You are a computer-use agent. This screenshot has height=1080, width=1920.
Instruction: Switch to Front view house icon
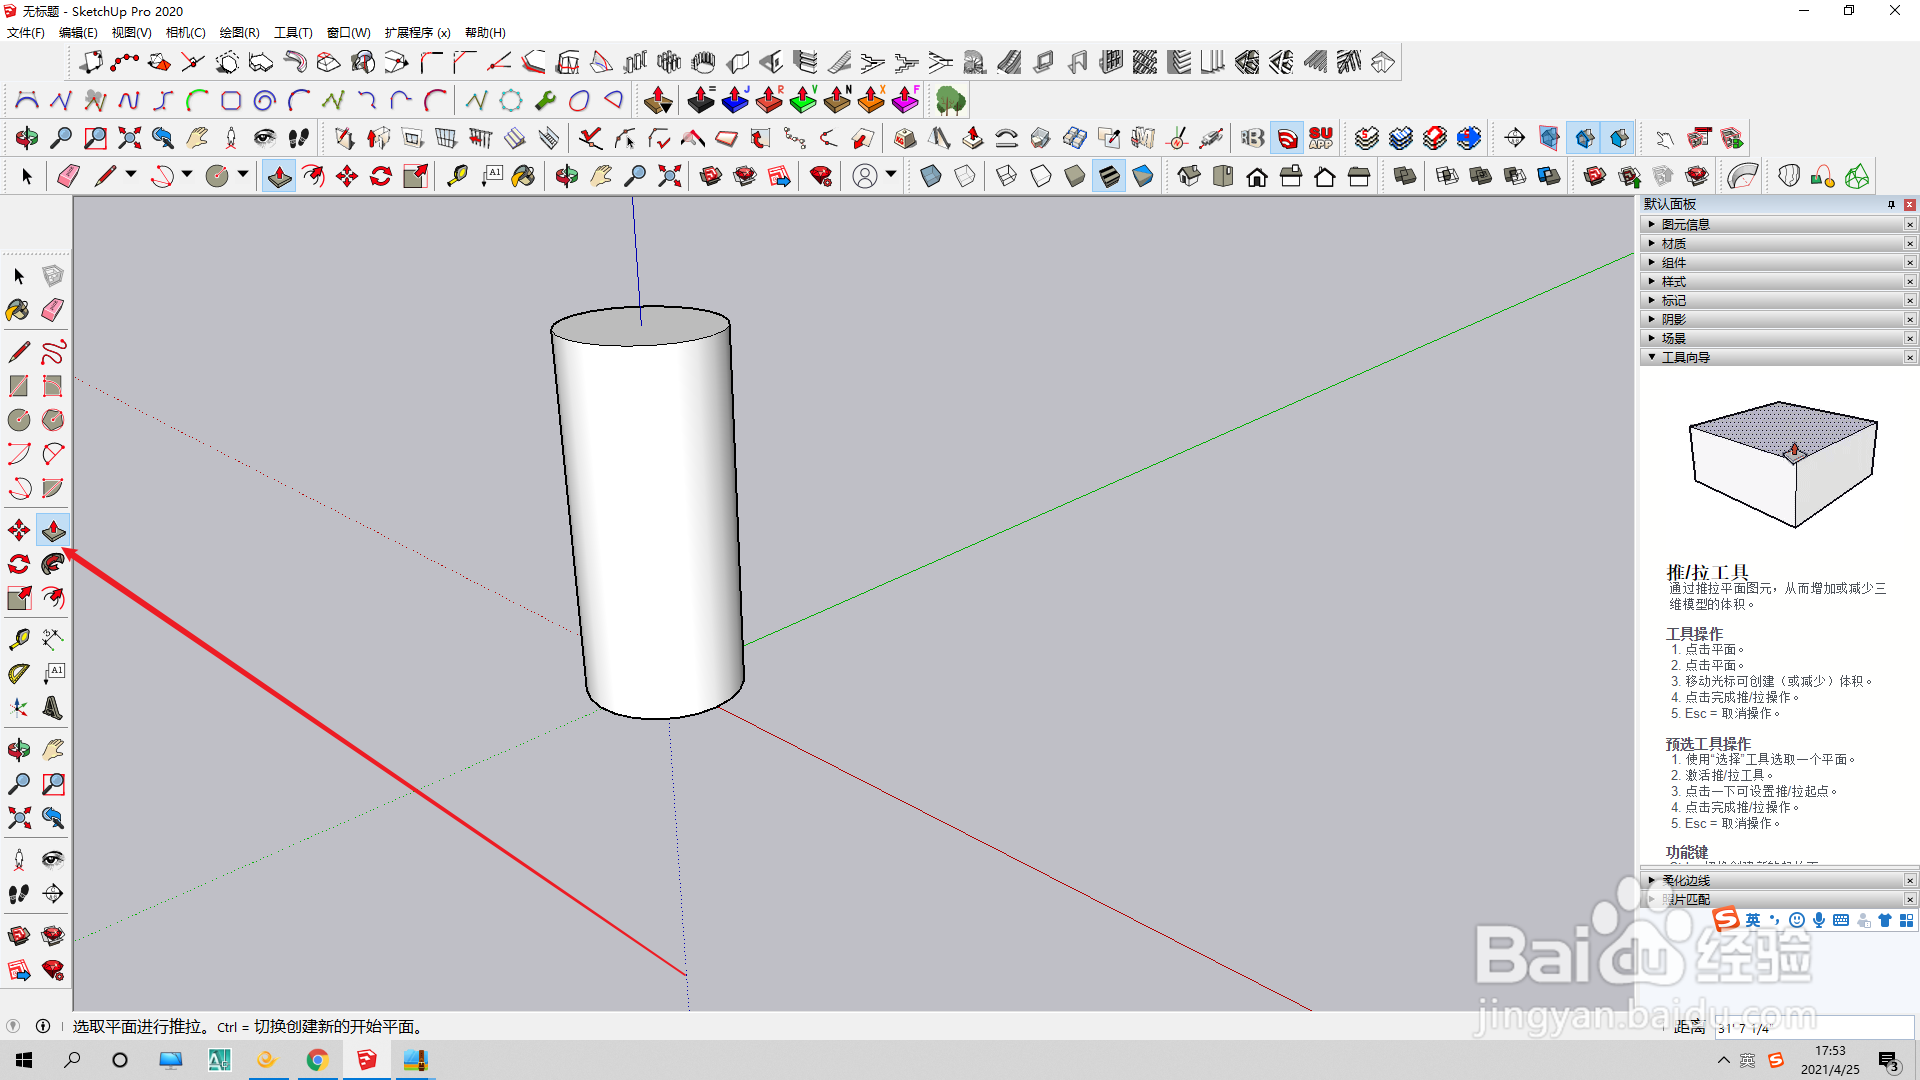[x=1257, y=176]
